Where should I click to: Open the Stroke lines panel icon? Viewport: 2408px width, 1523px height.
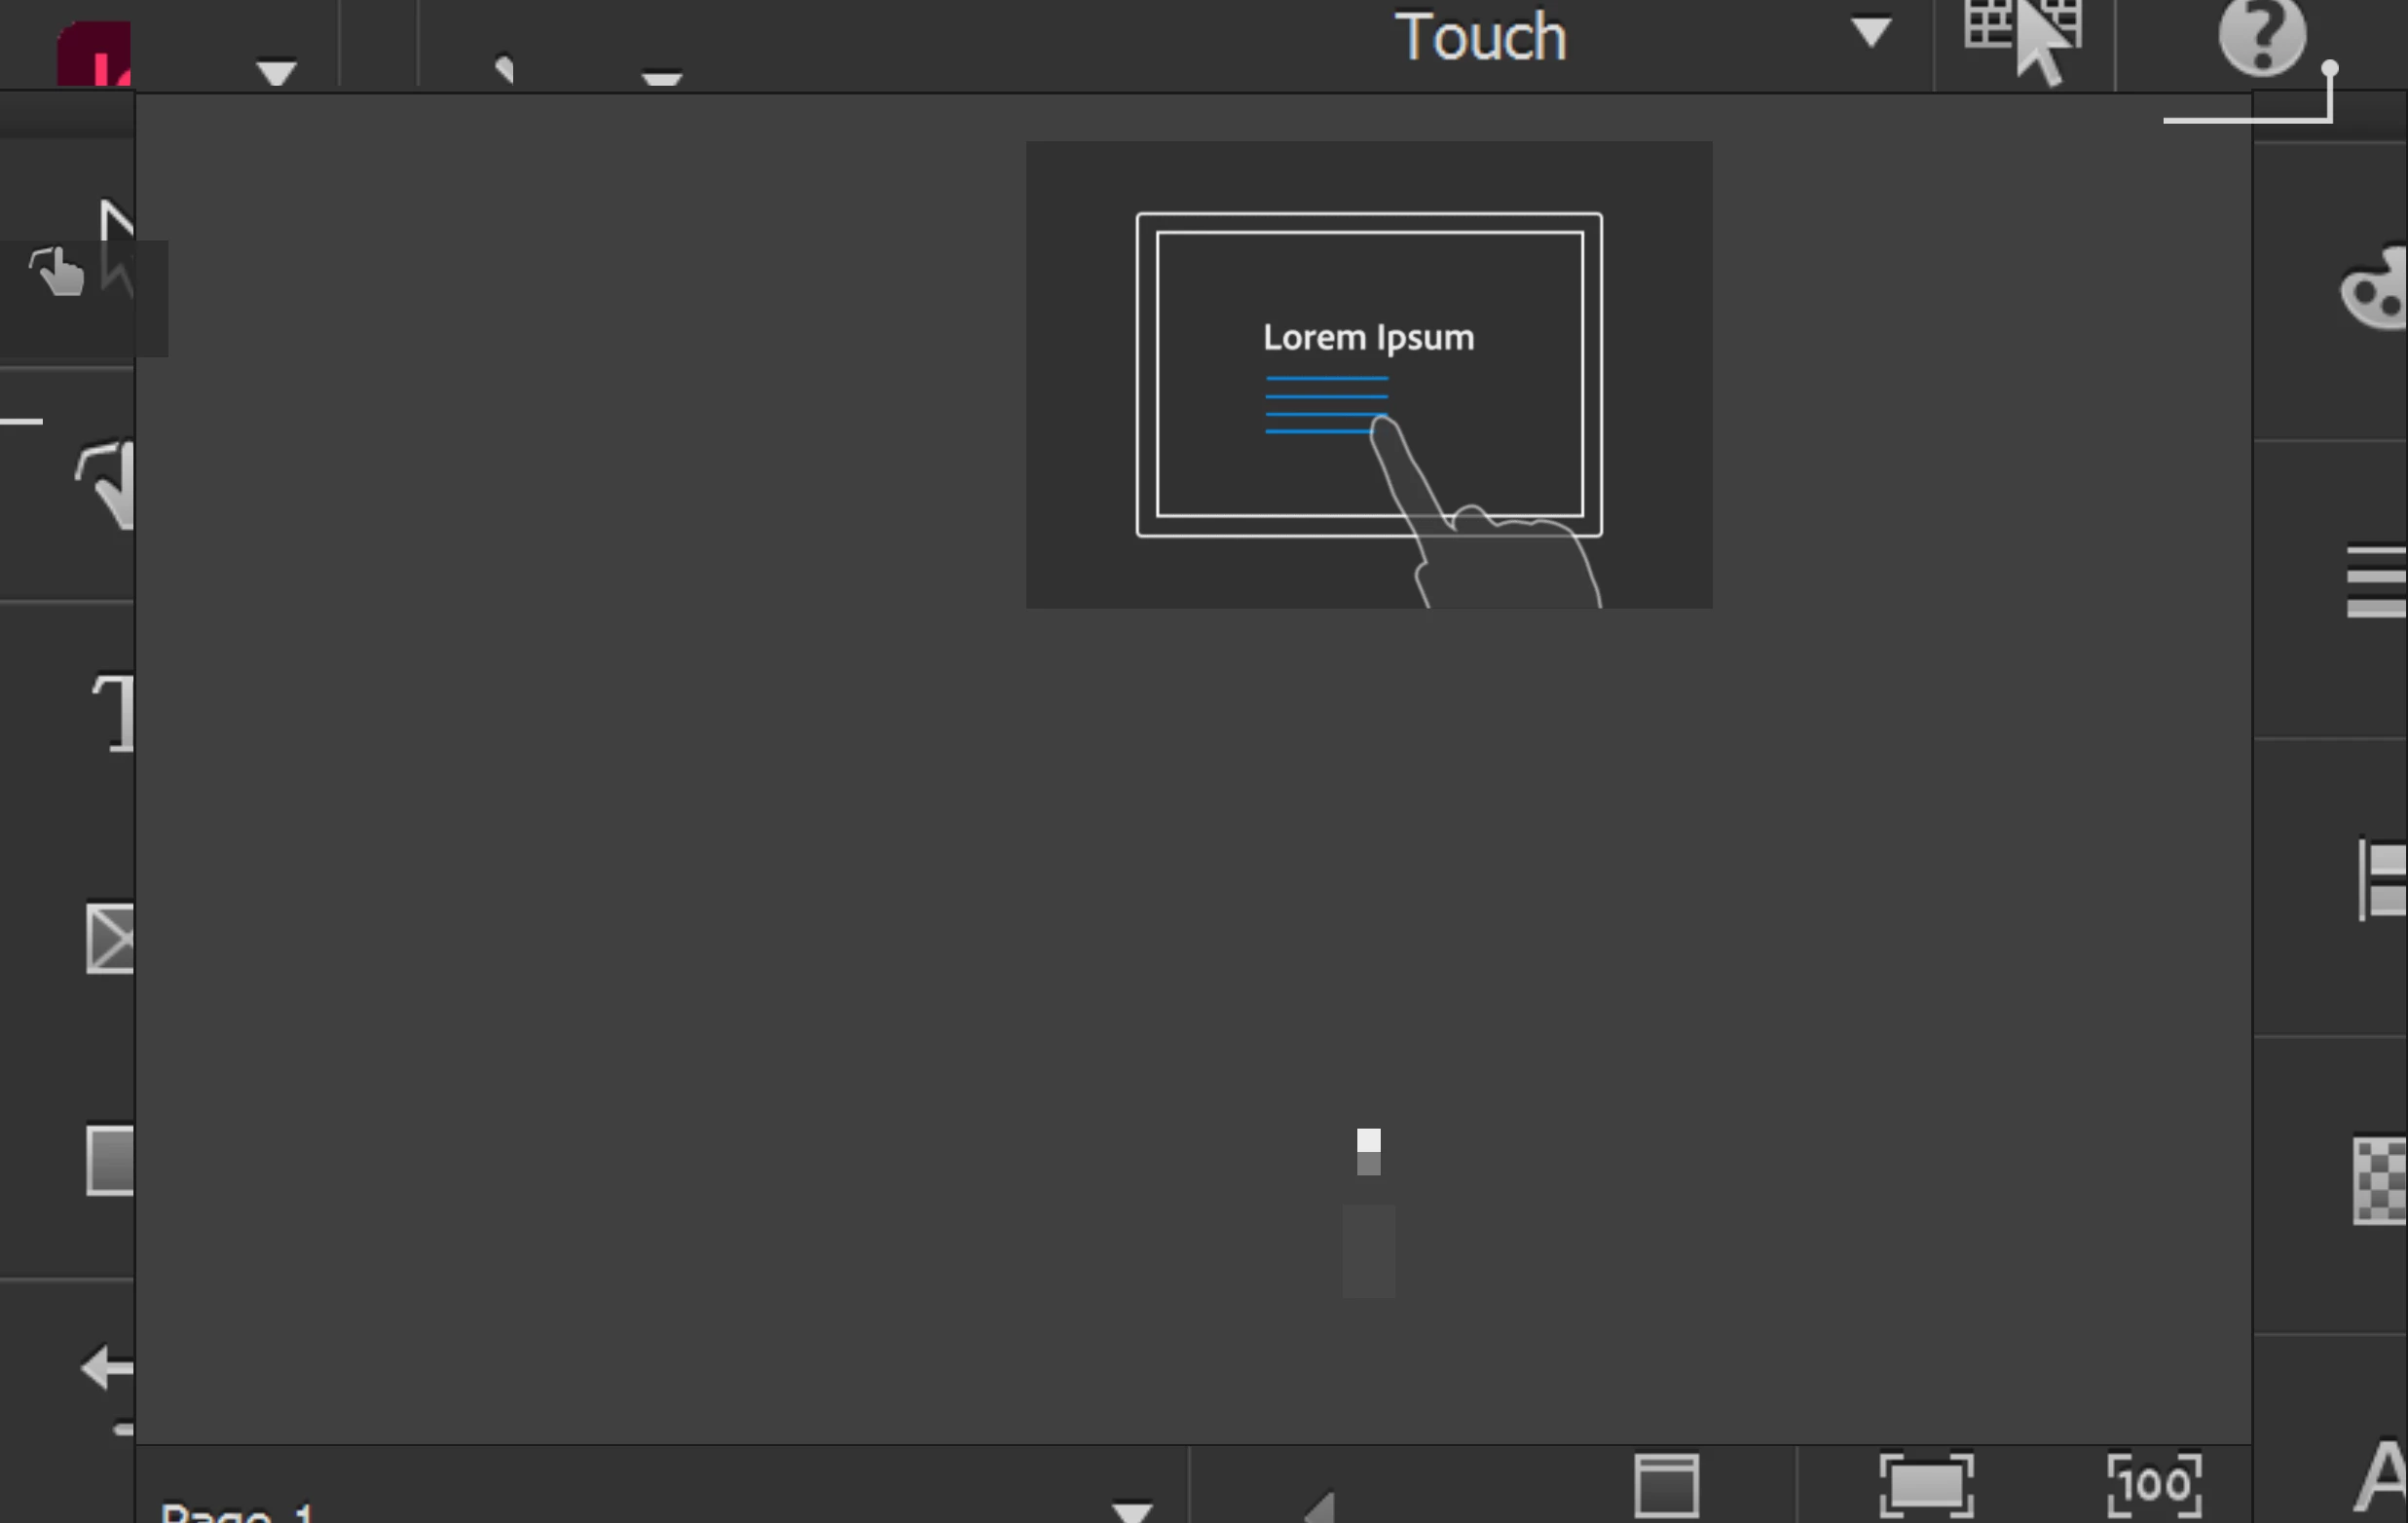[2376, 581]
